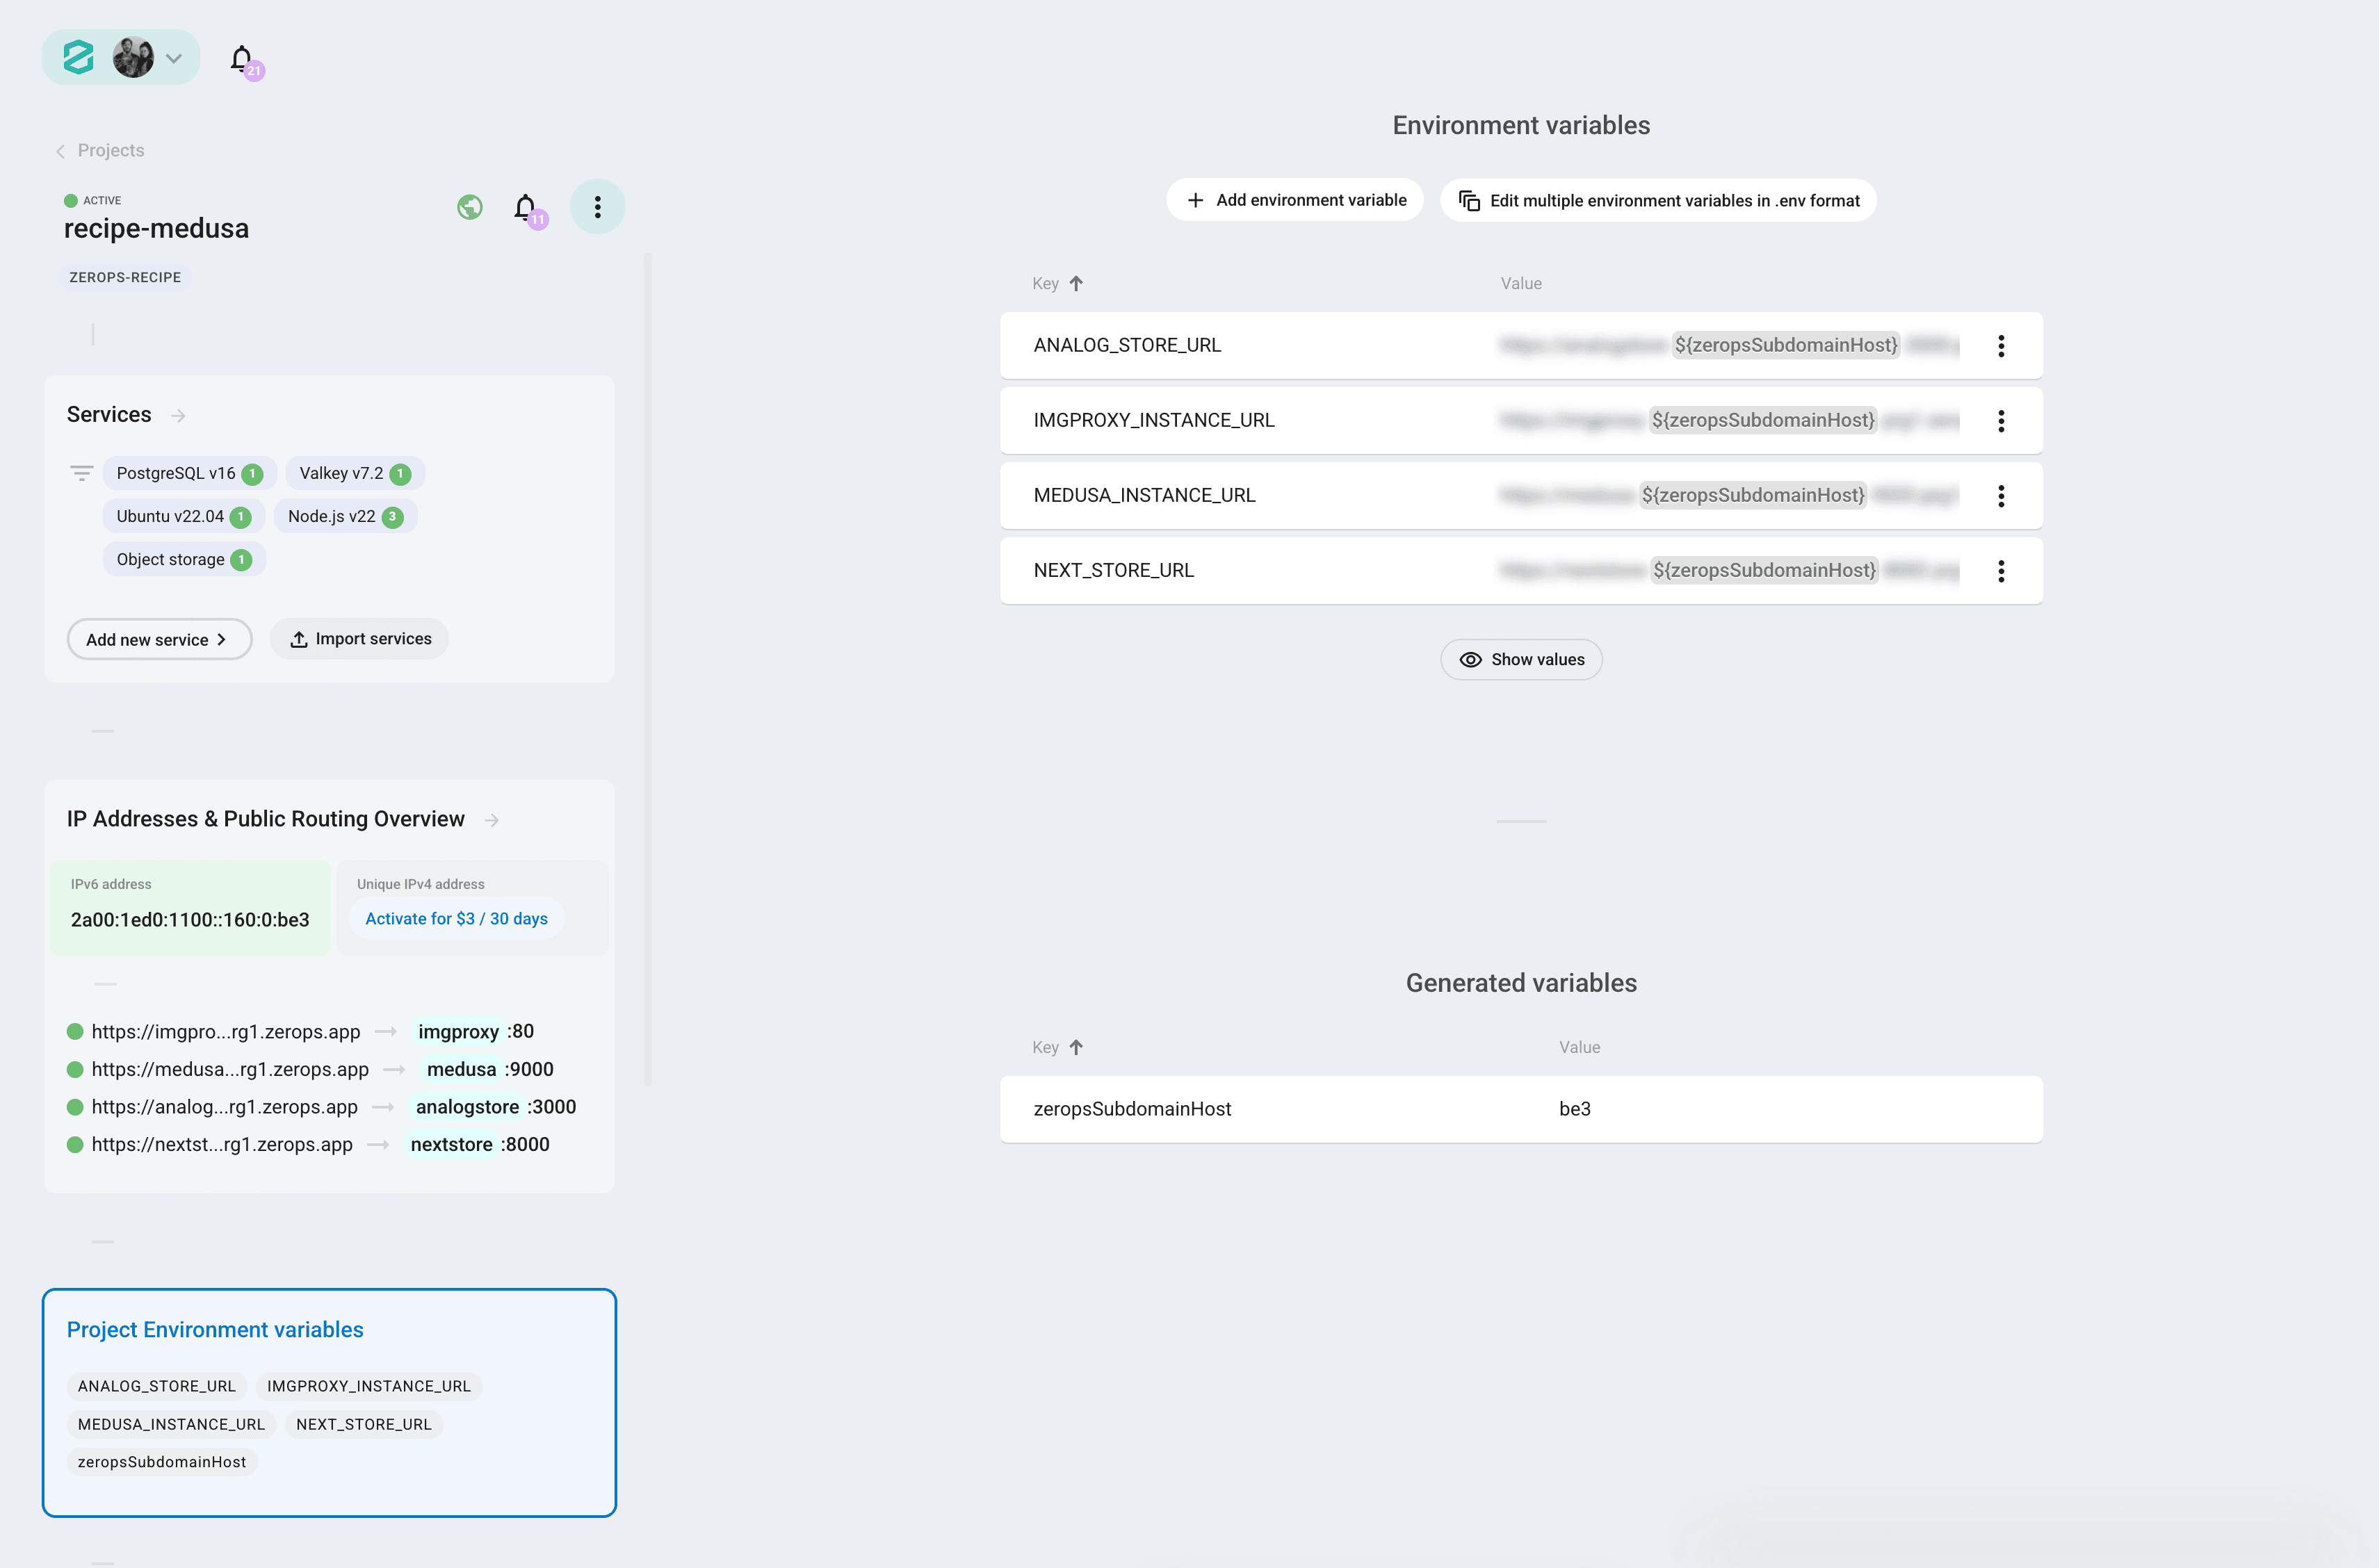Click the globe public access icon
Screen dimensions: 2379x1568
point(470,207)
